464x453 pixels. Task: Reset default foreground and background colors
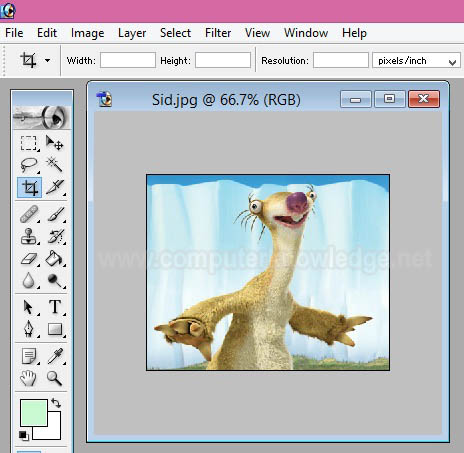pos(24,435)
